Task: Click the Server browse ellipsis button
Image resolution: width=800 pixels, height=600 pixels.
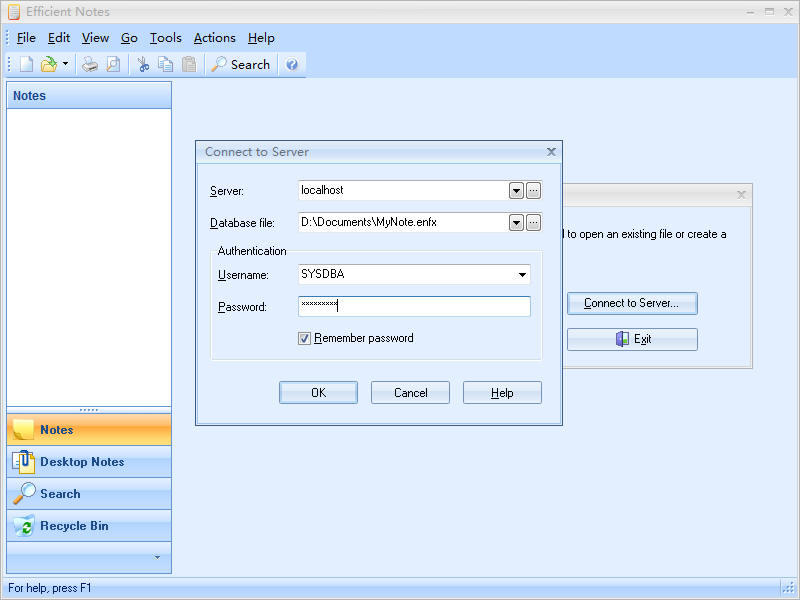Action: coord(533,191)
